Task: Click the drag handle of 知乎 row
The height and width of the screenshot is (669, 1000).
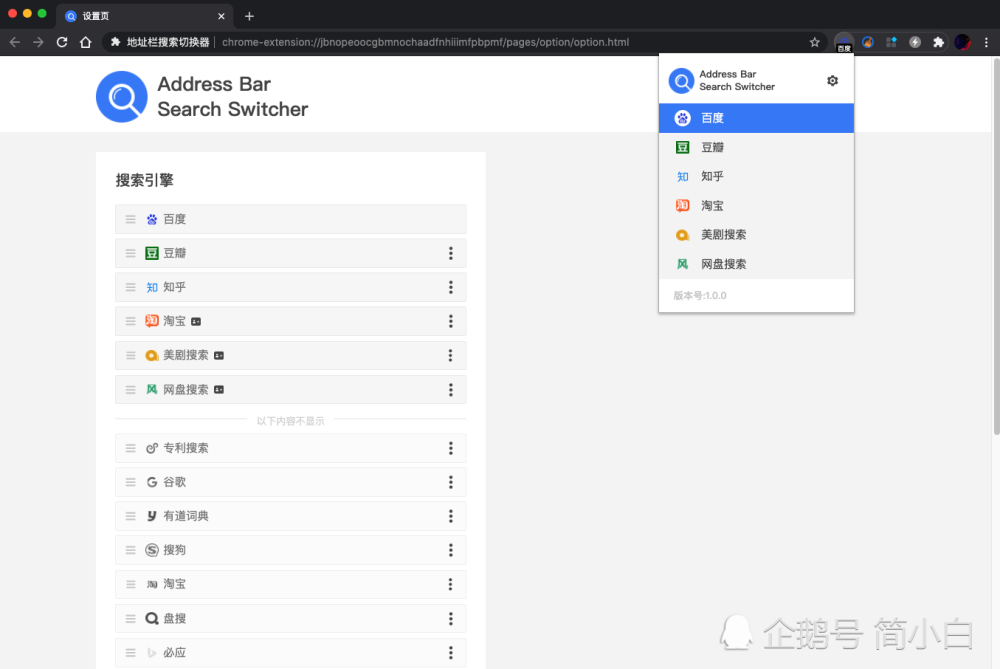Action: (x=131, y=287)
